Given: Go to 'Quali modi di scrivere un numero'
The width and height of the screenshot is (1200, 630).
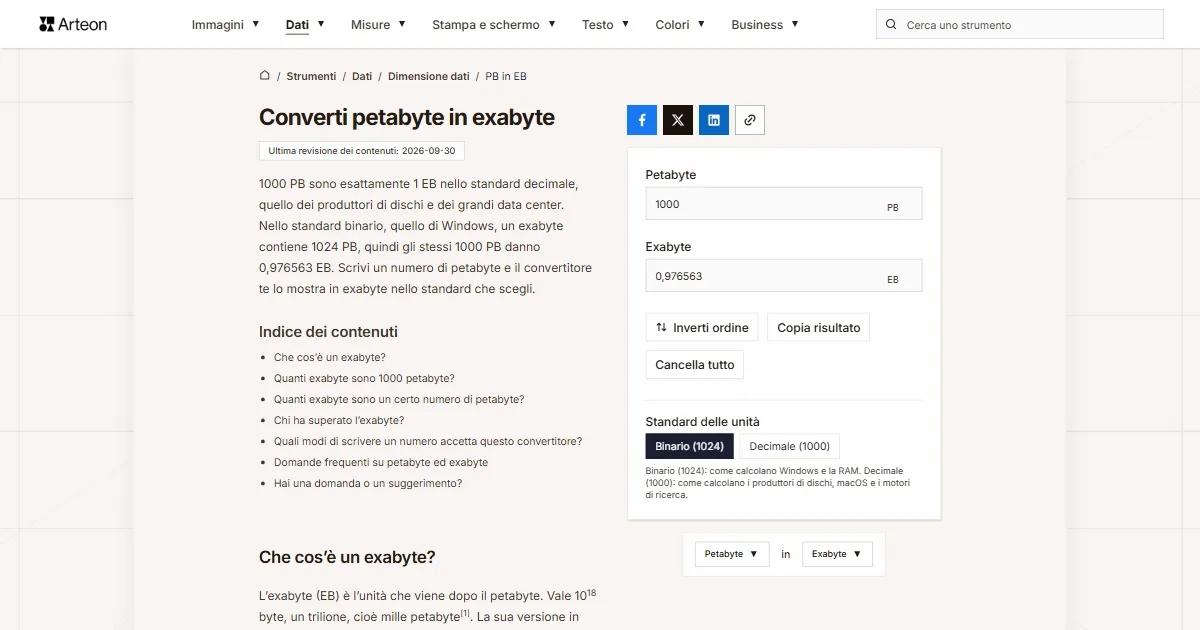Looking at the screenshot, I should coord(428,441).
